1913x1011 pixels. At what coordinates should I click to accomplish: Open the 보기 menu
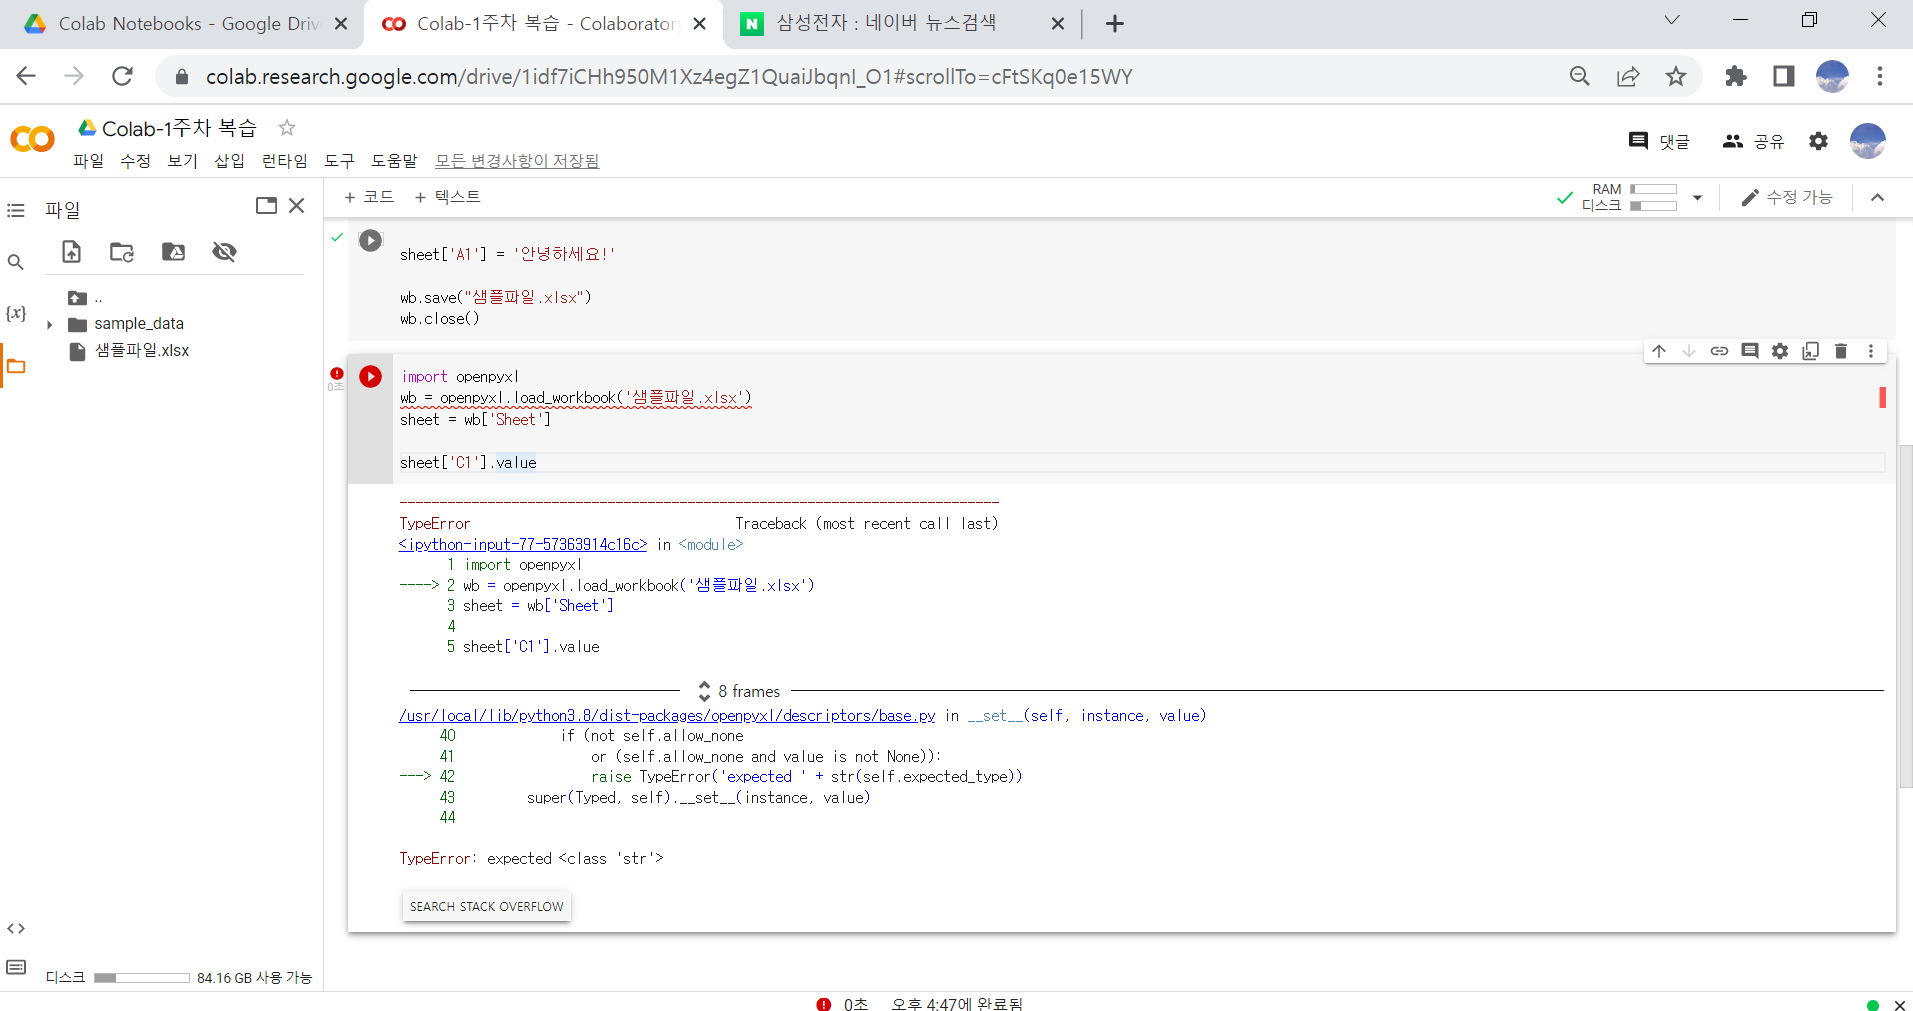click(x=182, y=161)
